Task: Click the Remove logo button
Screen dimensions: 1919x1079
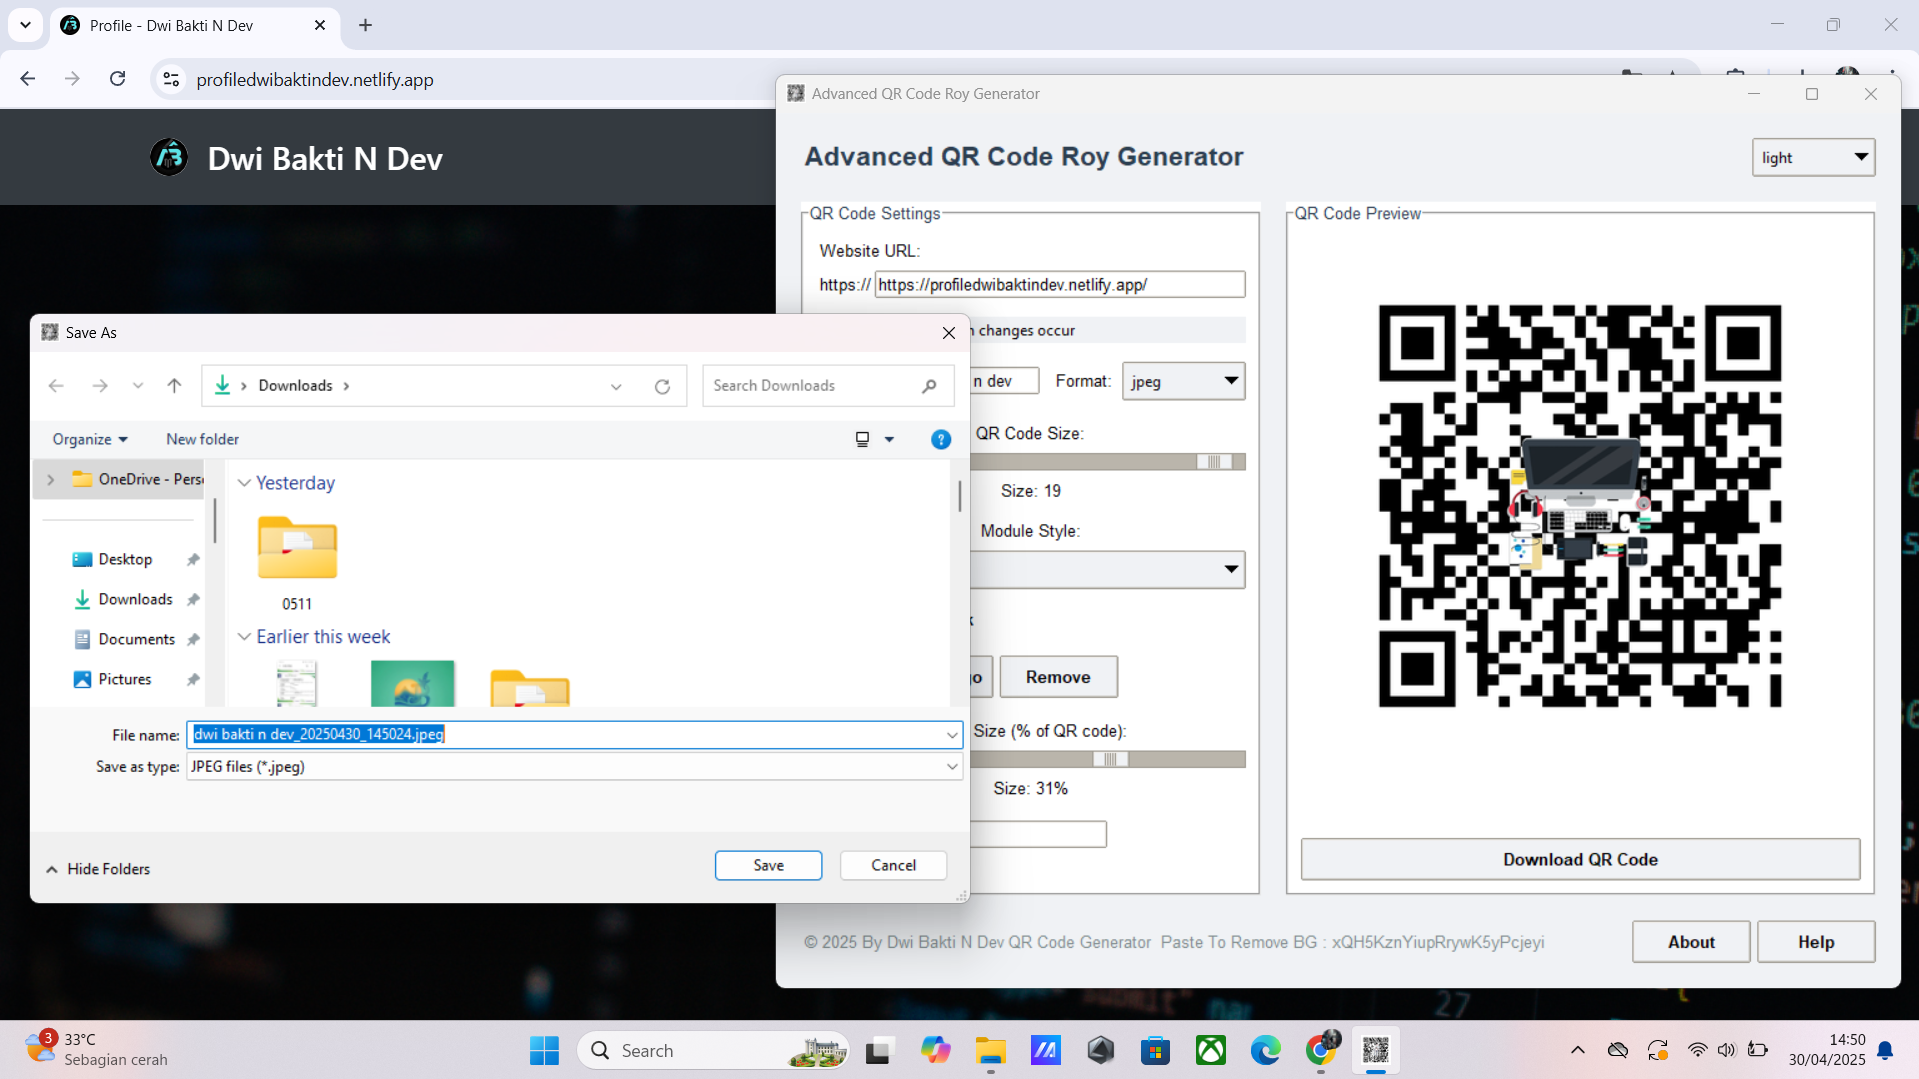Action: (x=1058, y=677)
